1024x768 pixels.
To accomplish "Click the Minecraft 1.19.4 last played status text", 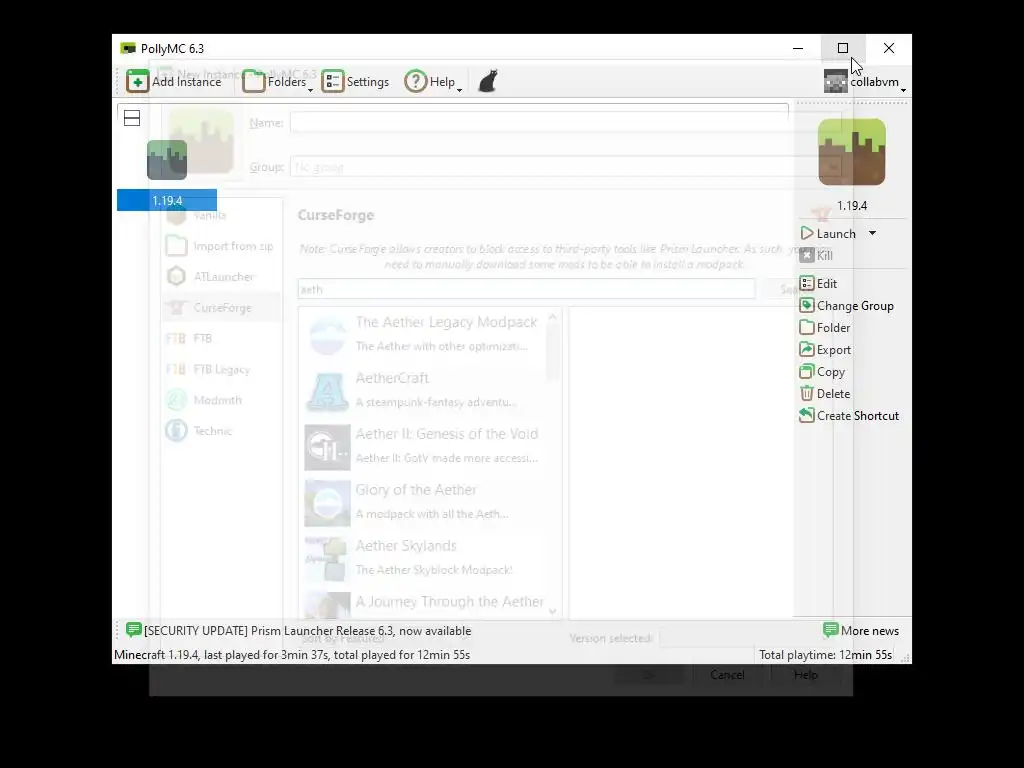I will point(292,654).
